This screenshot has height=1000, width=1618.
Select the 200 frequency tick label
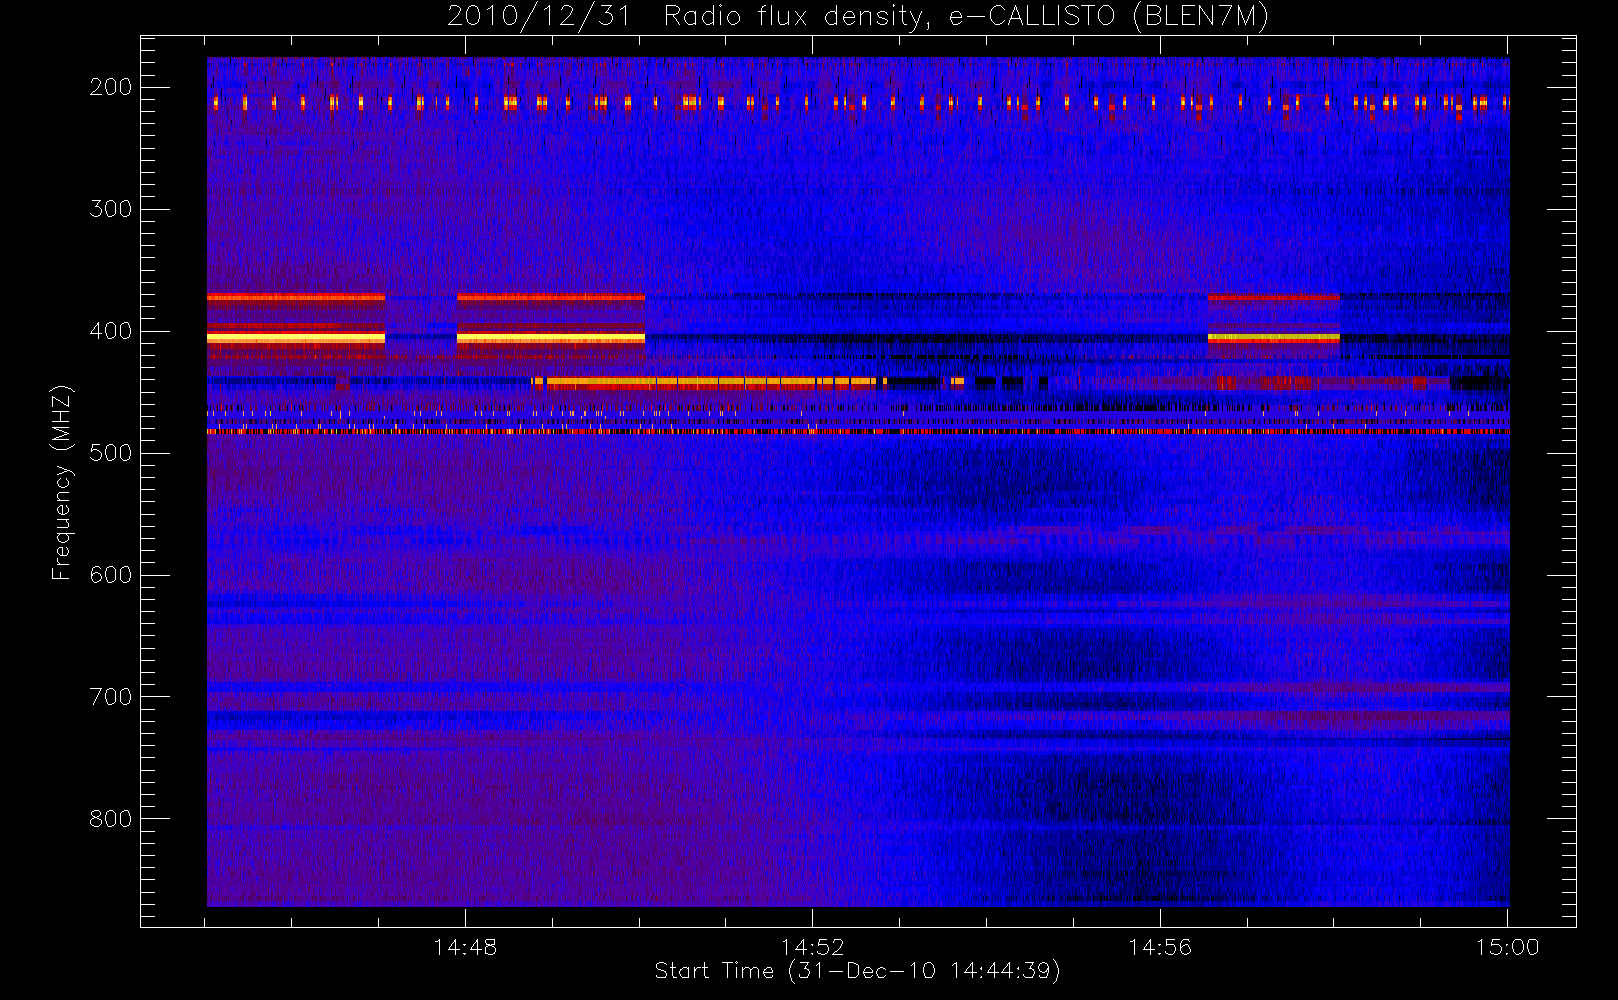[x=111, y=87]
